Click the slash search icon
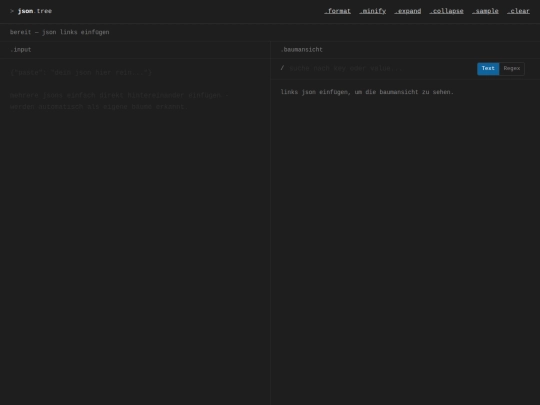The width and height of the screenshot is (540, 405). (x=282, y=68)
